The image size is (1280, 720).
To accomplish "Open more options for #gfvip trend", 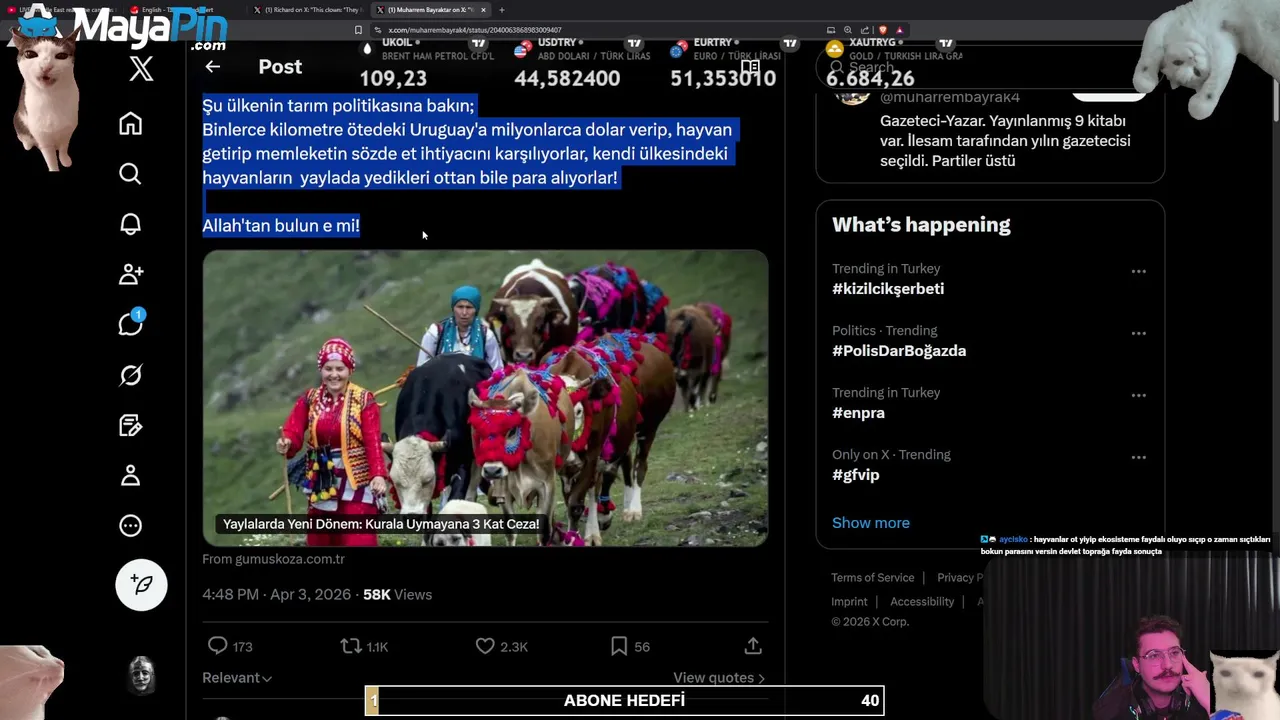I will tap(1138, 457).
